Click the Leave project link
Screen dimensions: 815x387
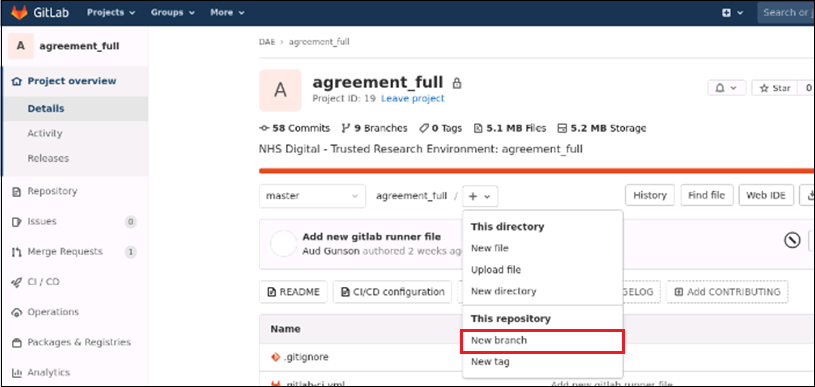(x=413, y=98)
